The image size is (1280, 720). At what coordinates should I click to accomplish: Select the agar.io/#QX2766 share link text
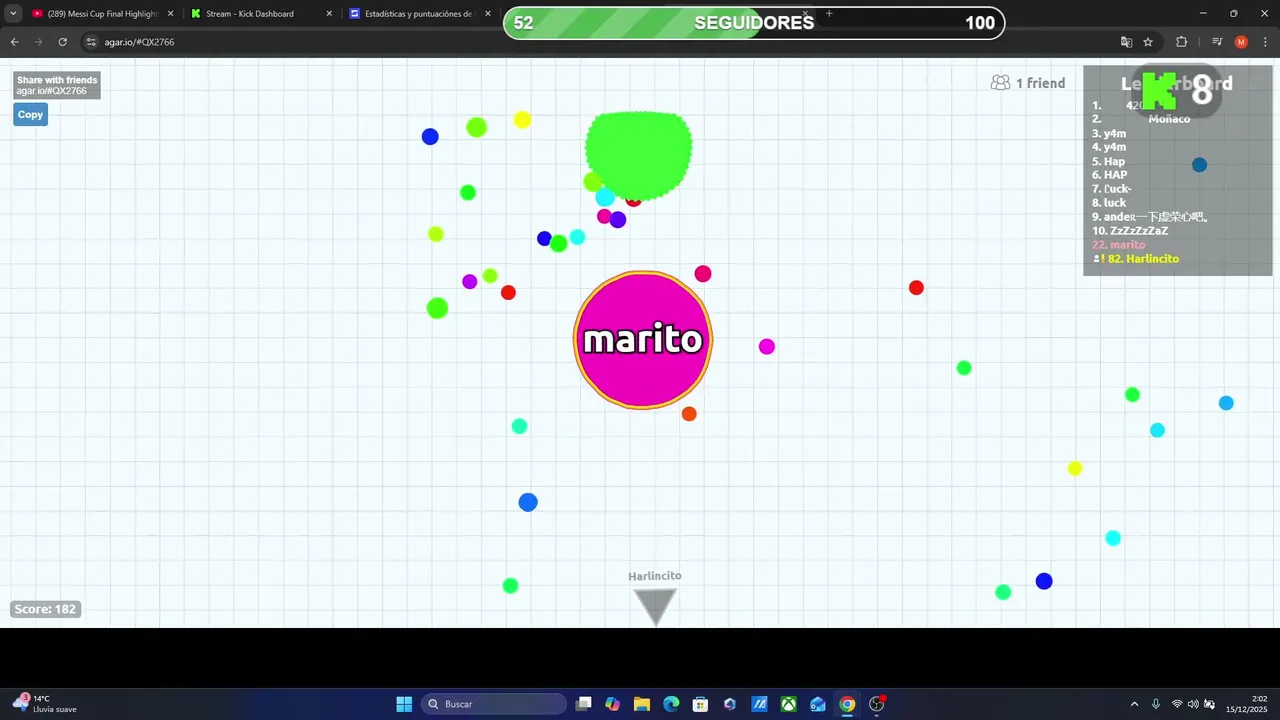[52, 91]
